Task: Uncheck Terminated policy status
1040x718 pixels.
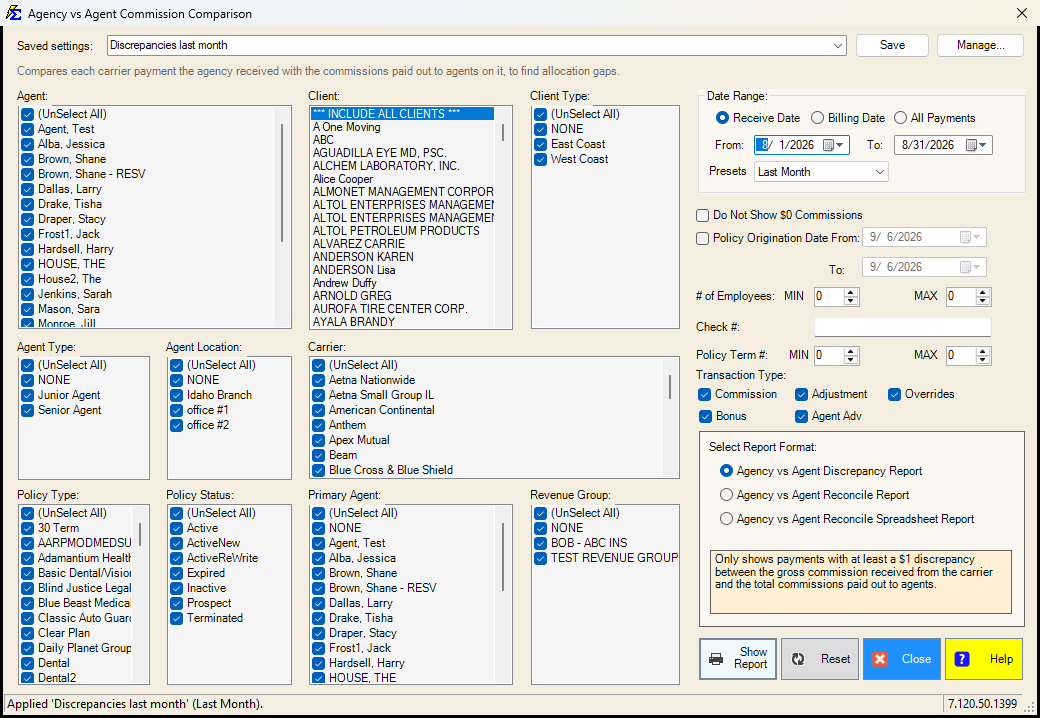Action: pyautogui.click(x=176, y=619)
